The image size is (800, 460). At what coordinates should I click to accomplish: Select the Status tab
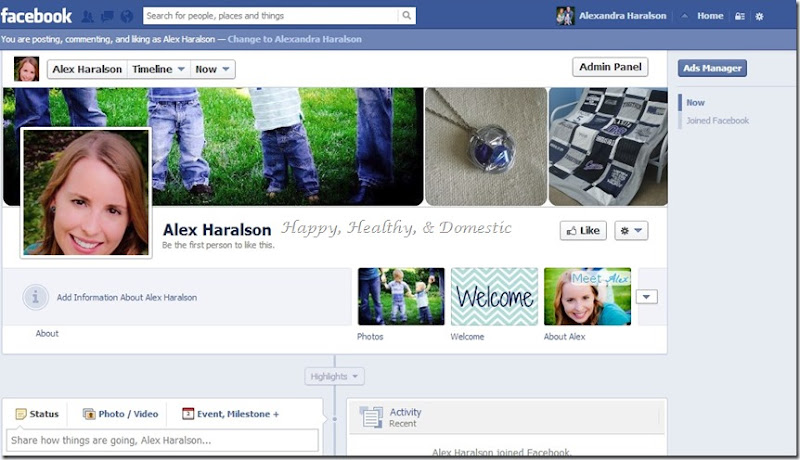[x=37, y=414]
